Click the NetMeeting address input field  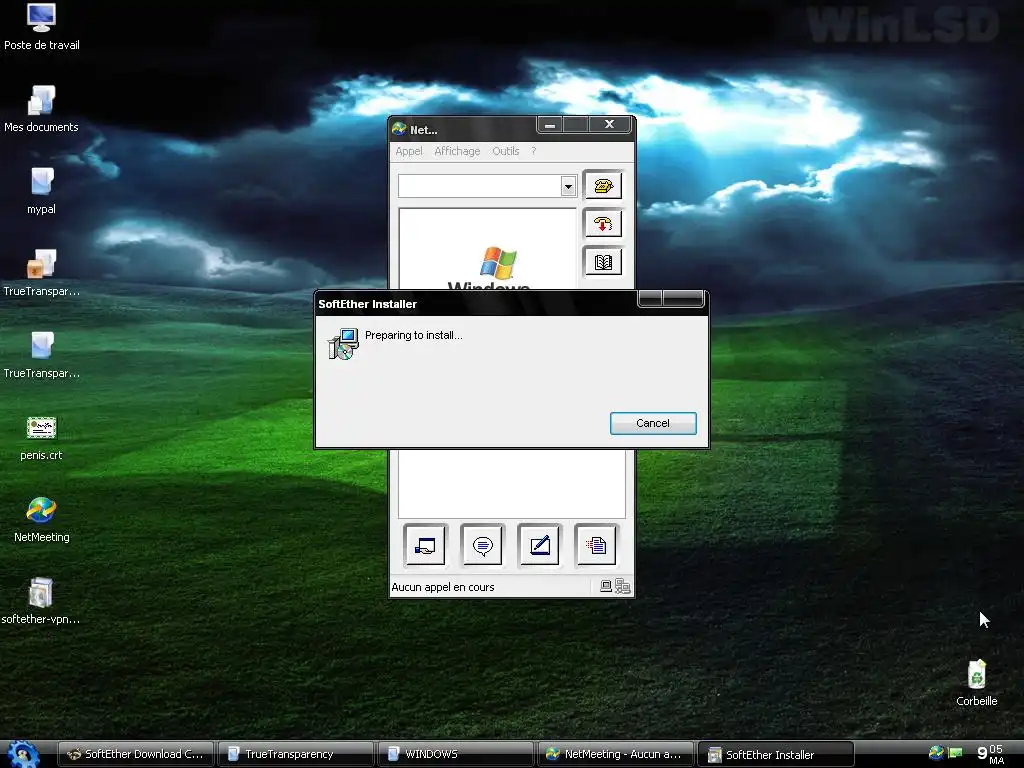tap(479, 187)
